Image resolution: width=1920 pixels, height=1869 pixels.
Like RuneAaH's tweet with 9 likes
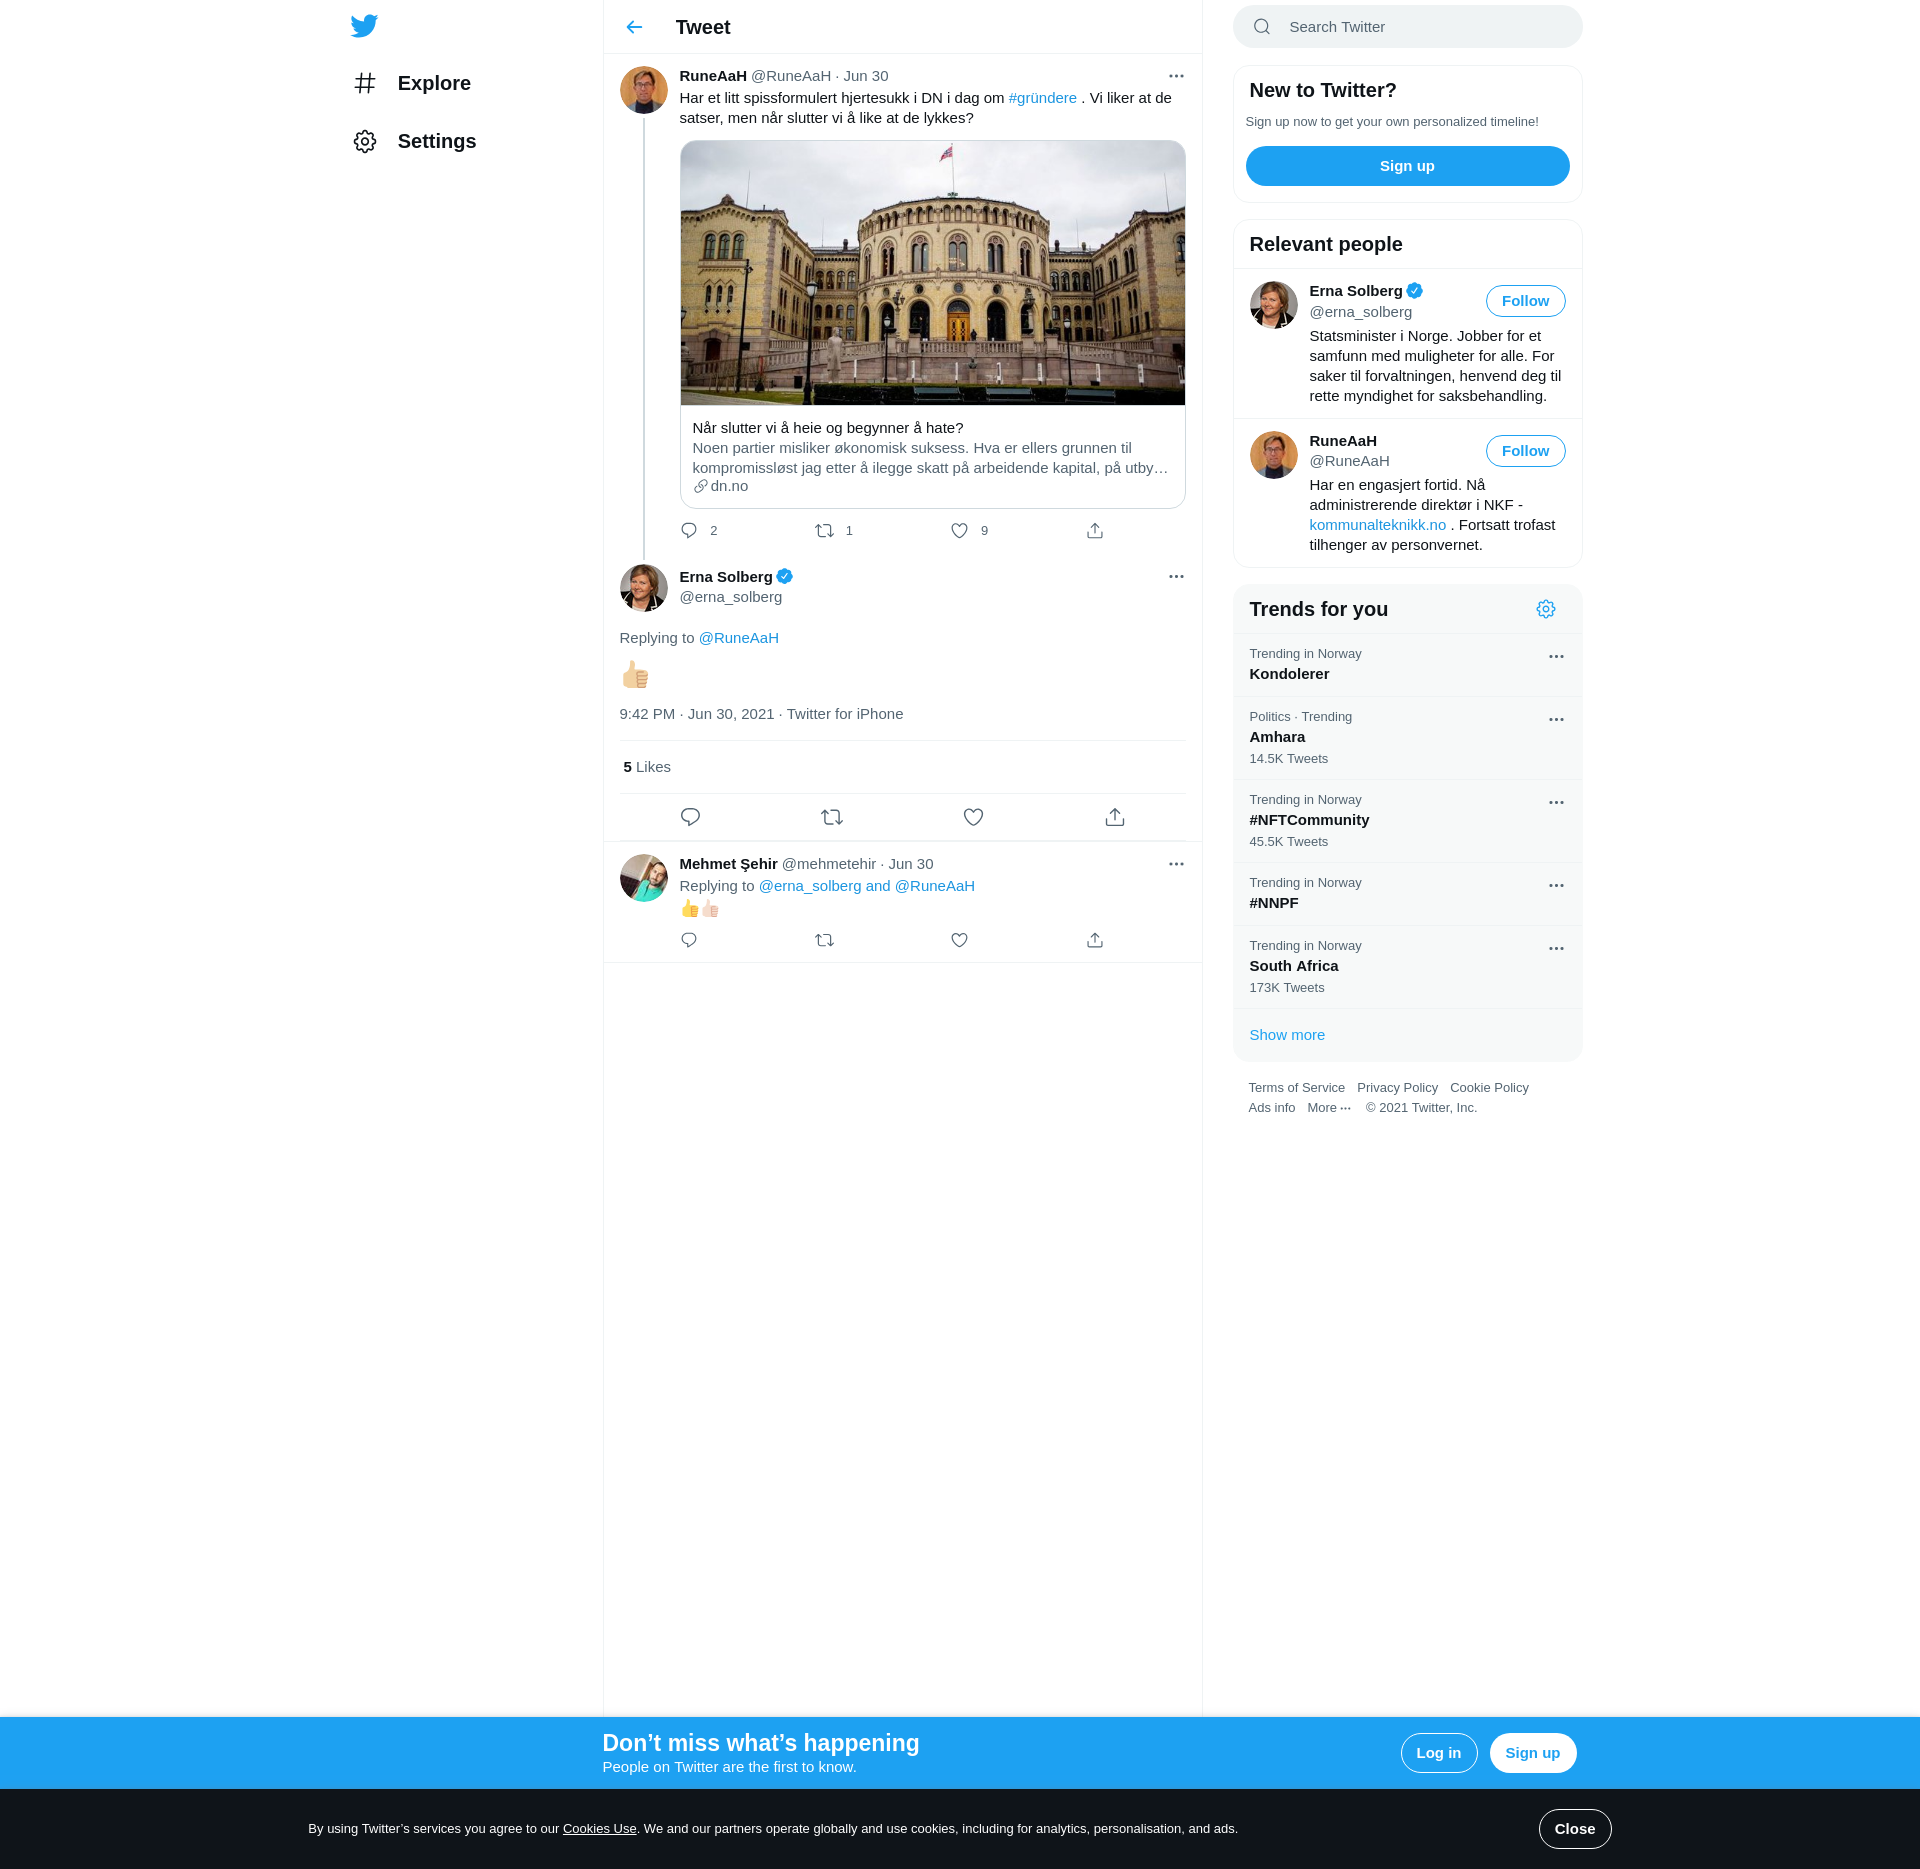pos(959,530)
